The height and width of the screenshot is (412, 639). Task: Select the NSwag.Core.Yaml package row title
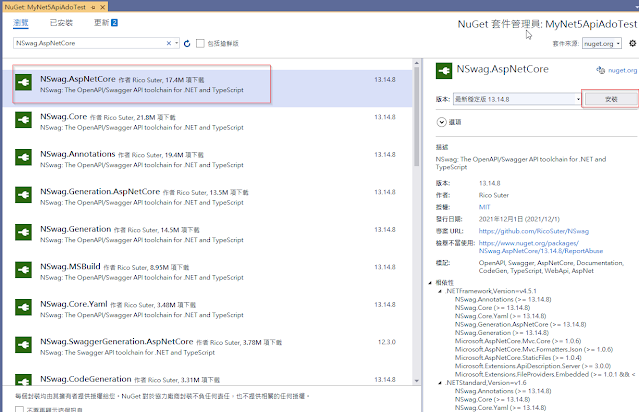(x=74, y=304)
